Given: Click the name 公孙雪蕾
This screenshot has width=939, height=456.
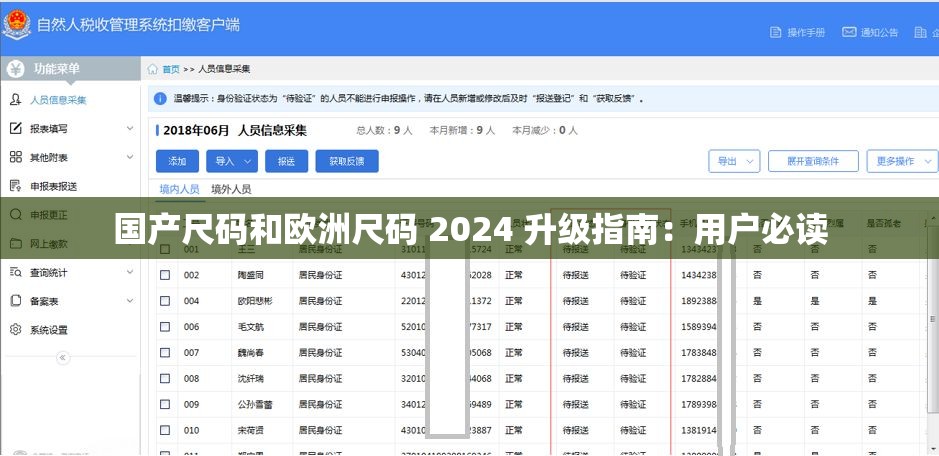Looking at the screenshot, I should (x=255, y=405).
